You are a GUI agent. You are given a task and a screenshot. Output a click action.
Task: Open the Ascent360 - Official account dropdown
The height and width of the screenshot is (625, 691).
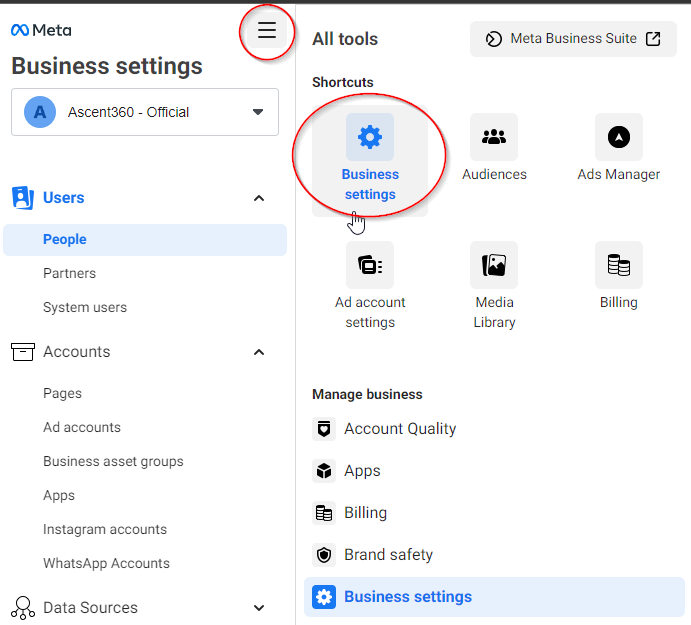[x=145, y=112]
